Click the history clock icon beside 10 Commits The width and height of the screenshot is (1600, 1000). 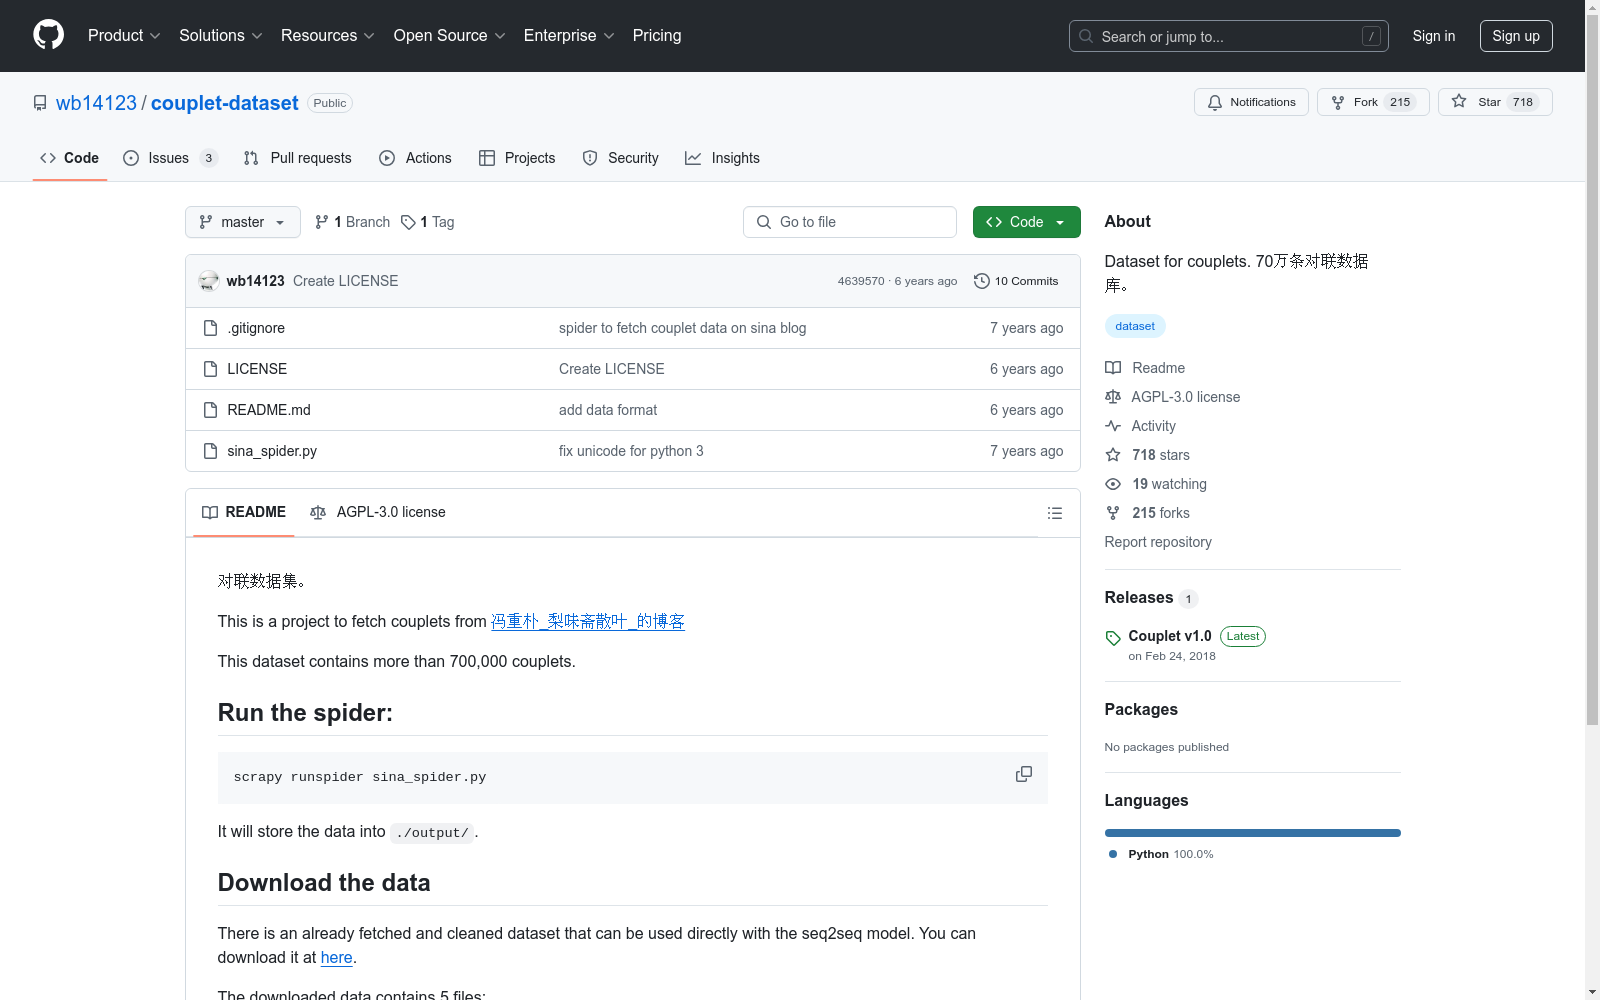(982, 281)
